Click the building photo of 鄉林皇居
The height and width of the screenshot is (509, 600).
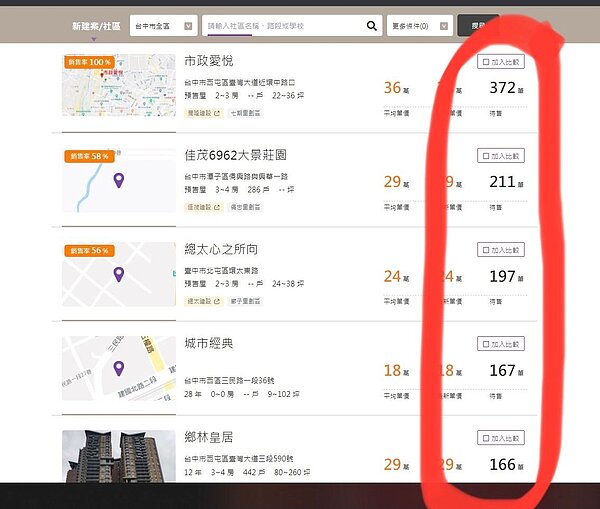tap(119, 456)
